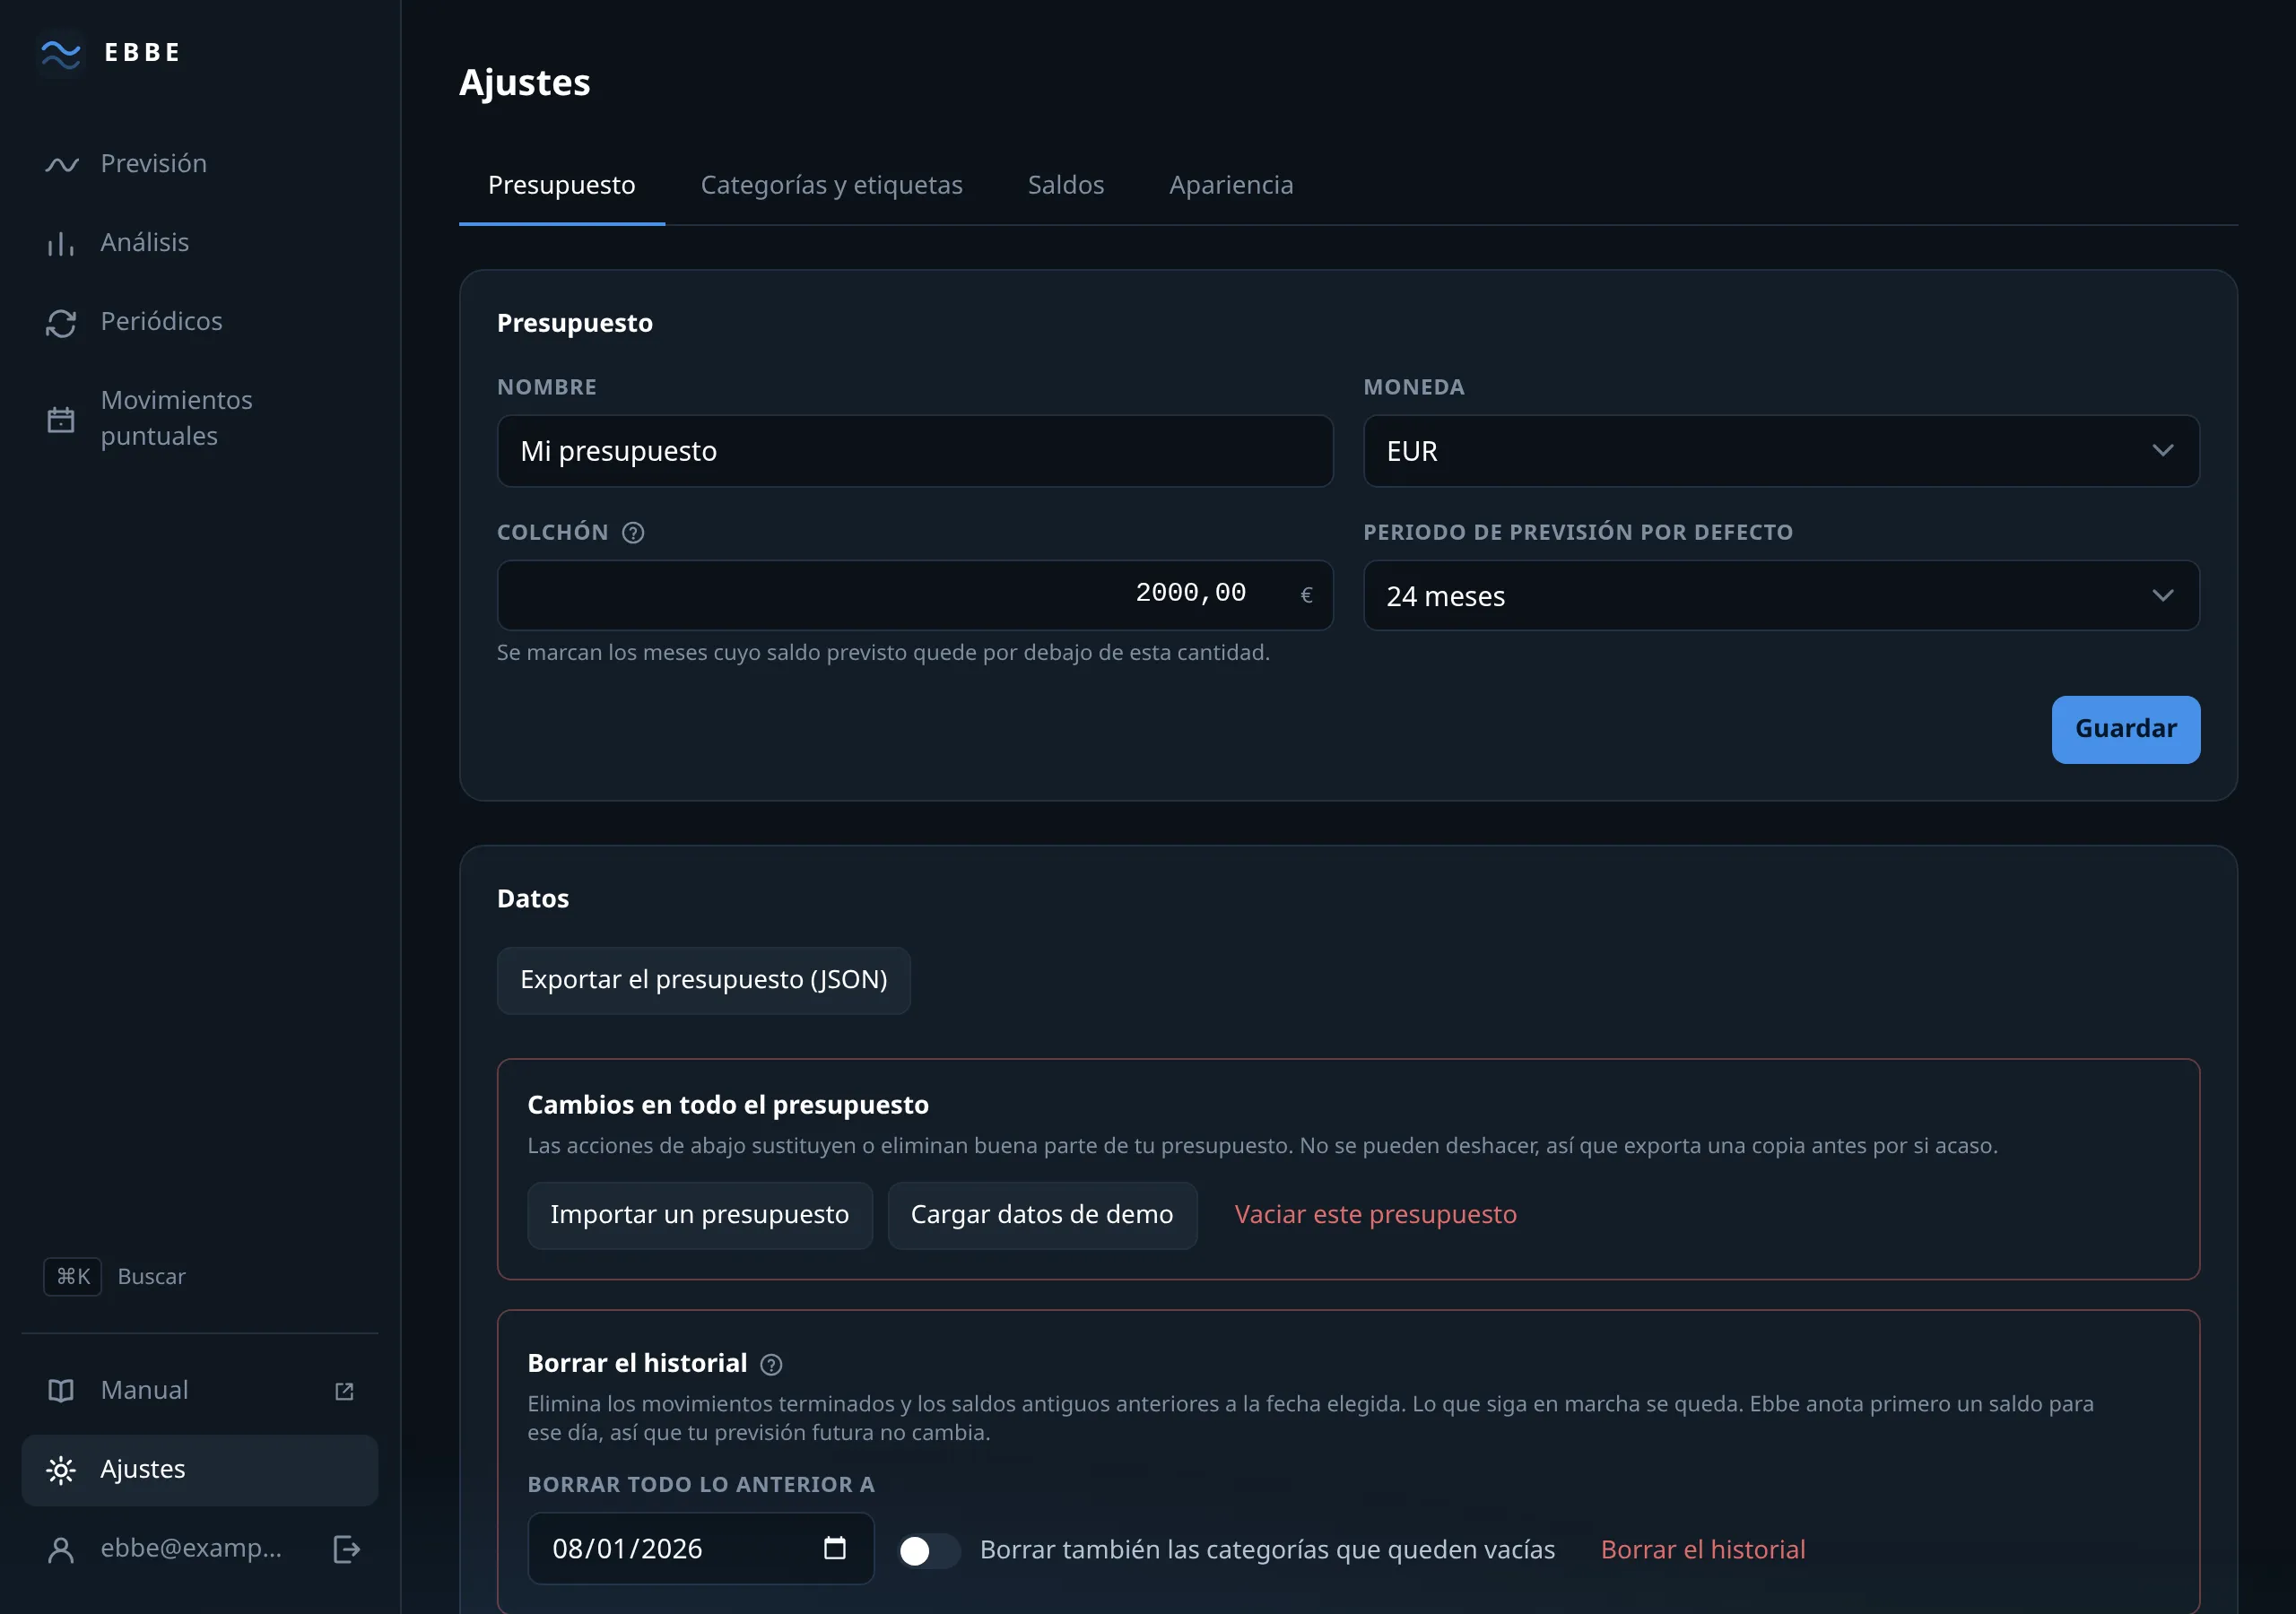The image size is (2296, 1614).
Task: Click the Datos section heading
Action: coord(533,899)
